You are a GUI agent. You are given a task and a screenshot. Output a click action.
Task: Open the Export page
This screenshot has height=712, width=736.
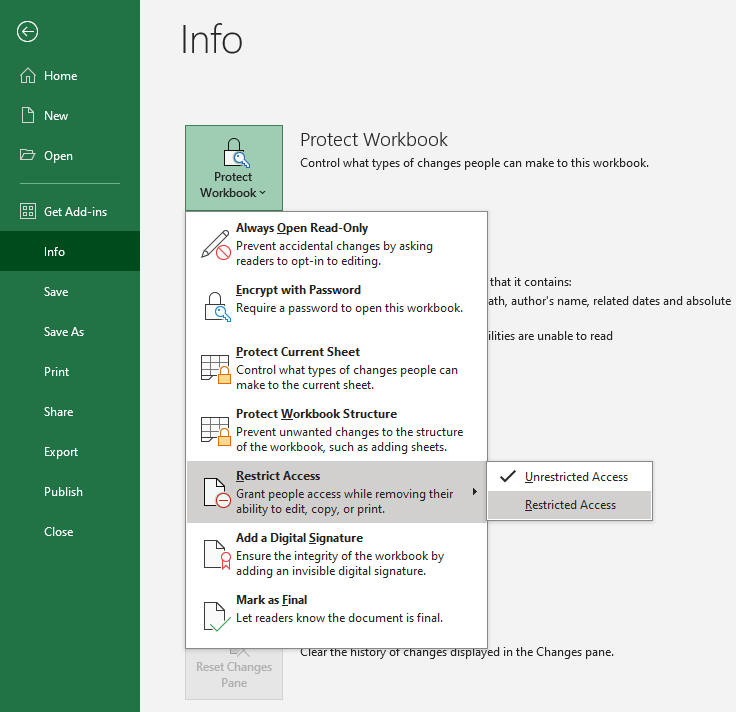[61, 452]
